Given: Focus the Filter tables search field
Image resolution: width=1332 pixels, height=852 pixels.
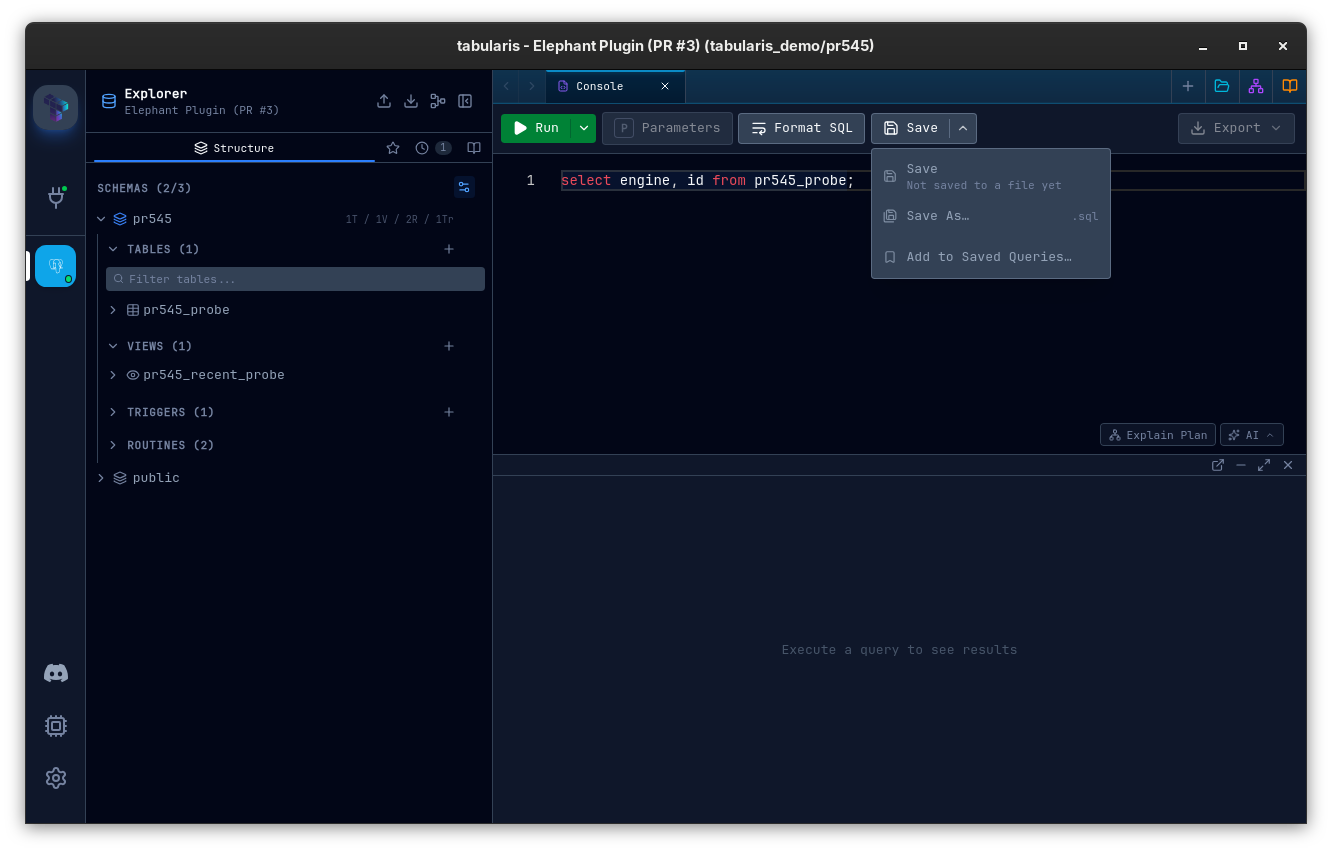Looking at the screenshot, I should (295, 279).
